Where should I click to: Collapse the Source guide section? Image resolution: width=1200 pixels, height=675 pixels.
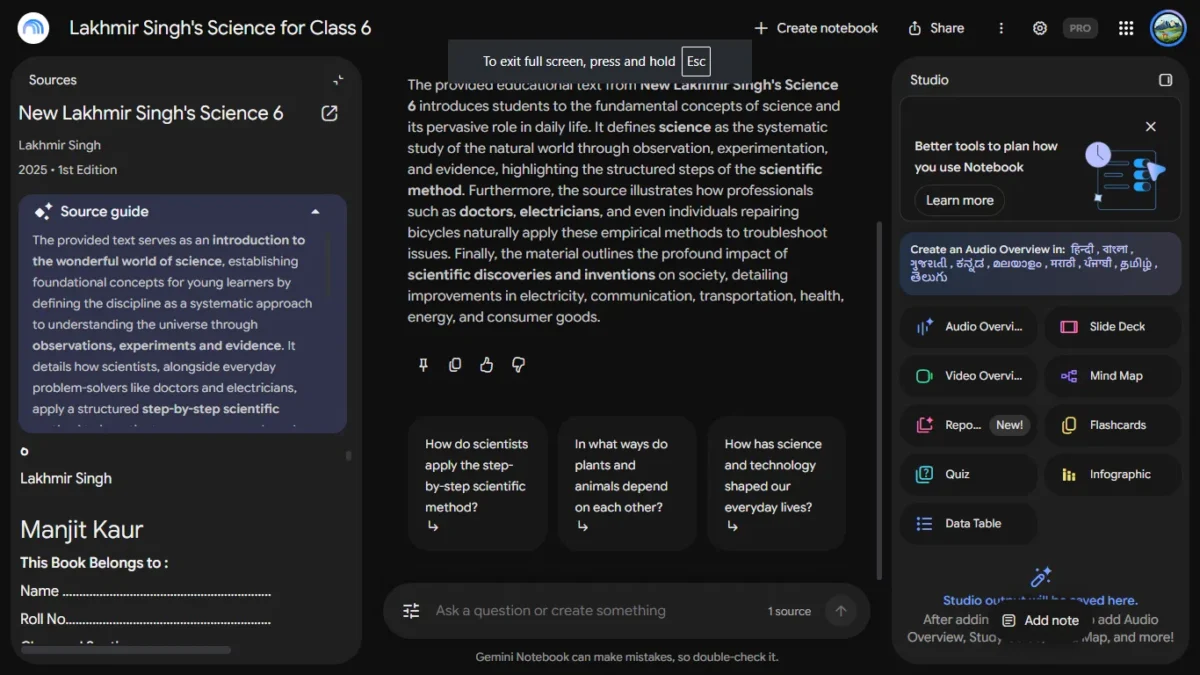click(315, 212)
